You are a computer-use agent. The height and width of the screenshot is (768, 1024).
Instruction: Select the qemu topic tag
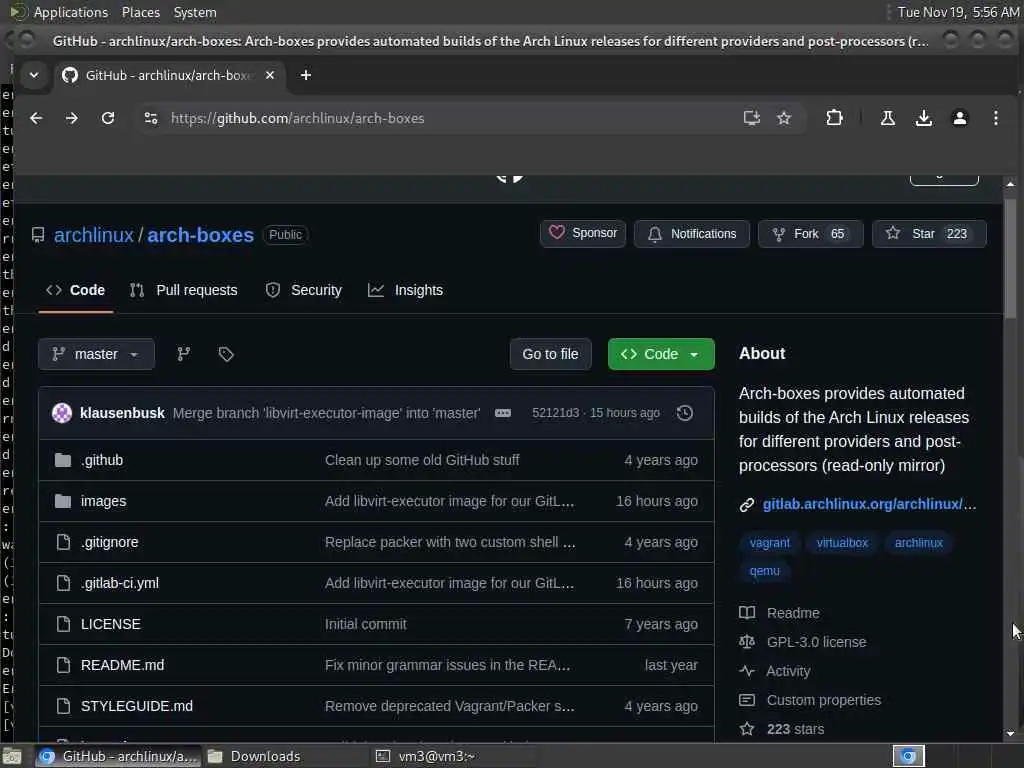pyautogui.click(x=764, y=571)
